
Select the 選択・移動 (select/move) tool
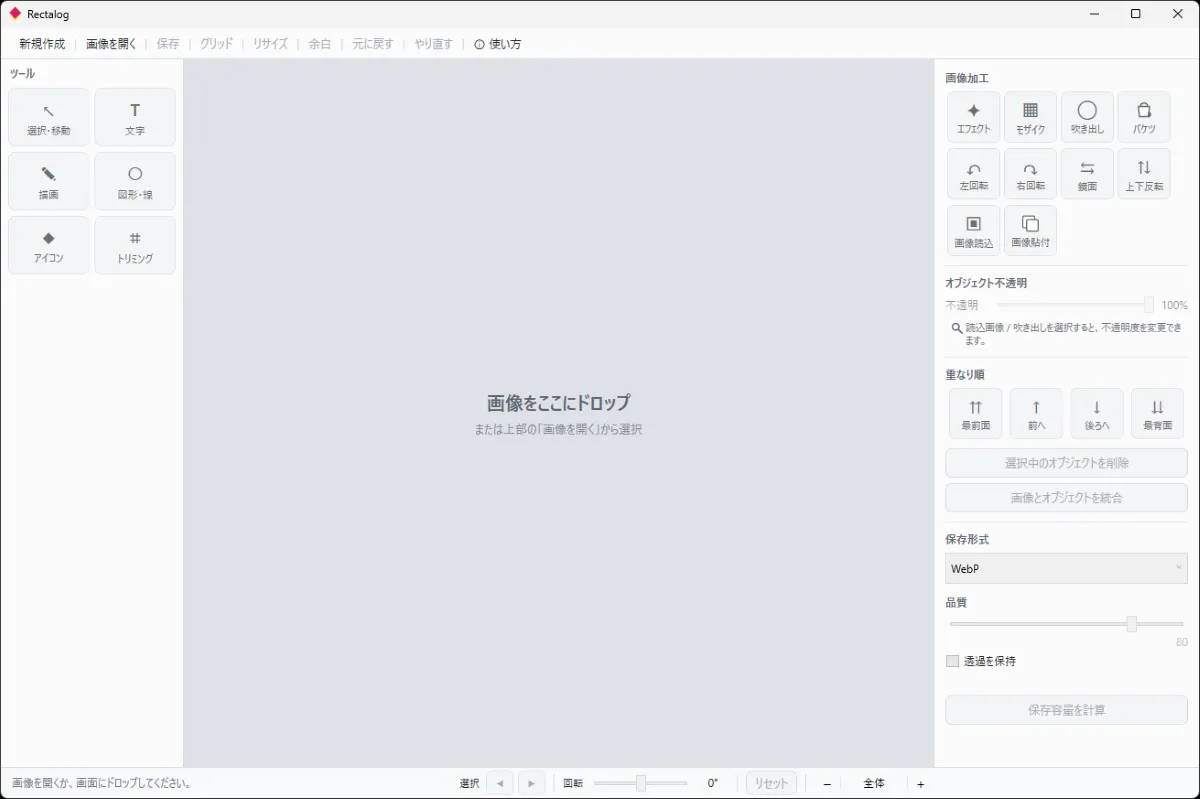click(49, 117)
